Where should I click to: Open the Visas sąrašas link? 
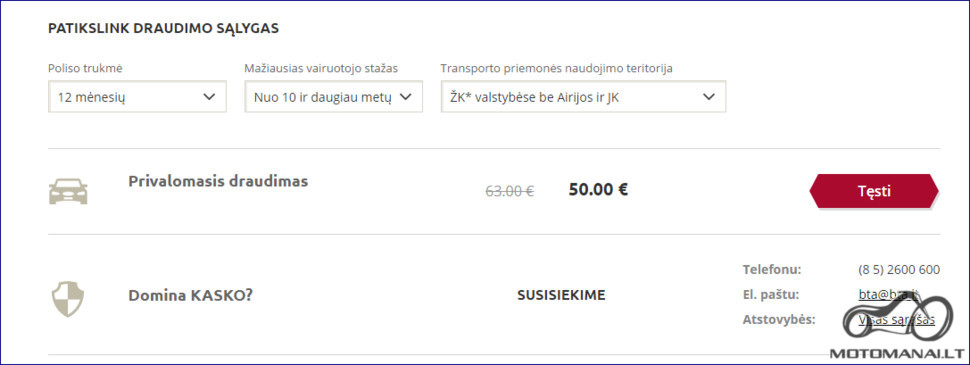coord(896,320)
